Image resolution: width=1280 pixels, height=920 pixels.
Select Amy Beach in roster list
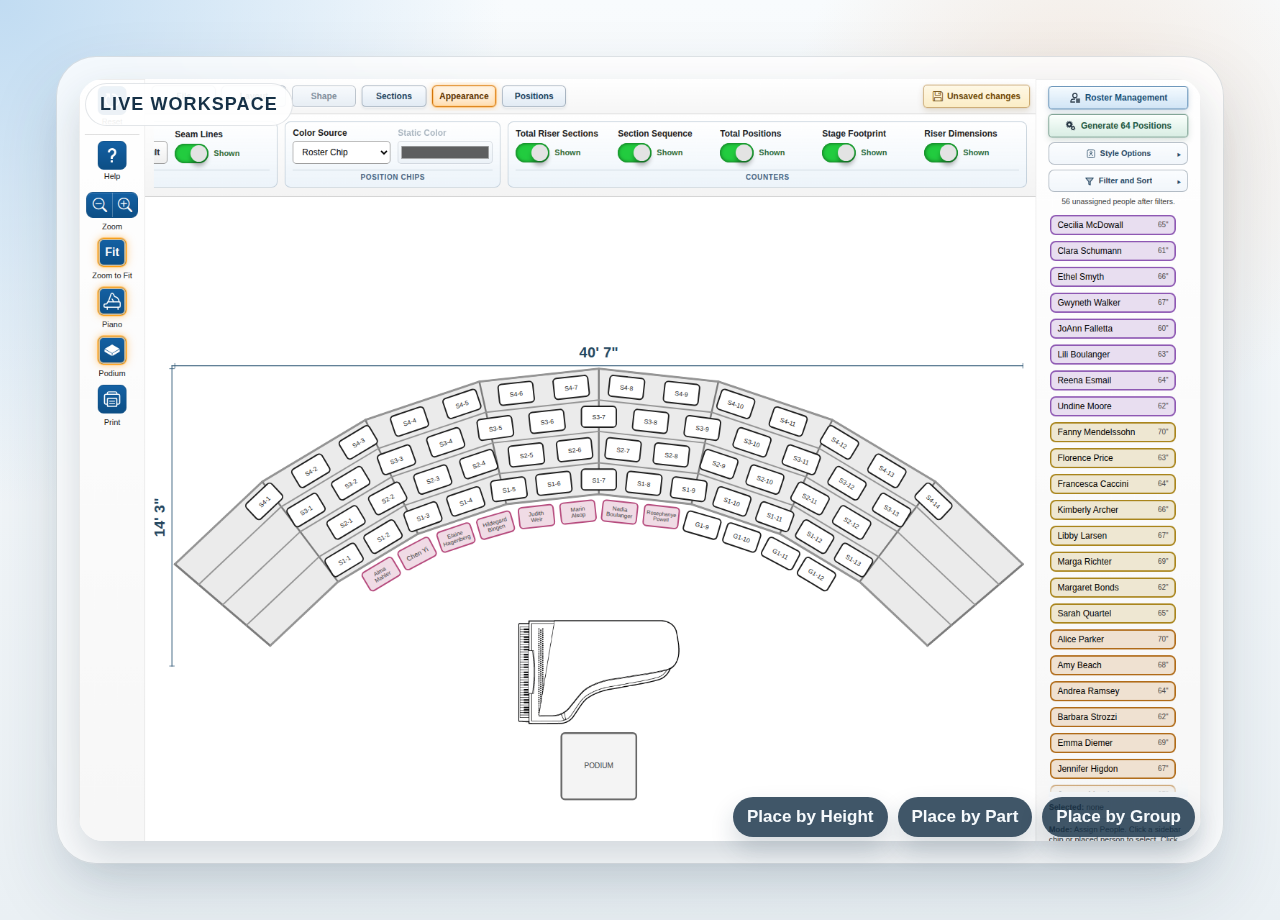click(1113, 666)
